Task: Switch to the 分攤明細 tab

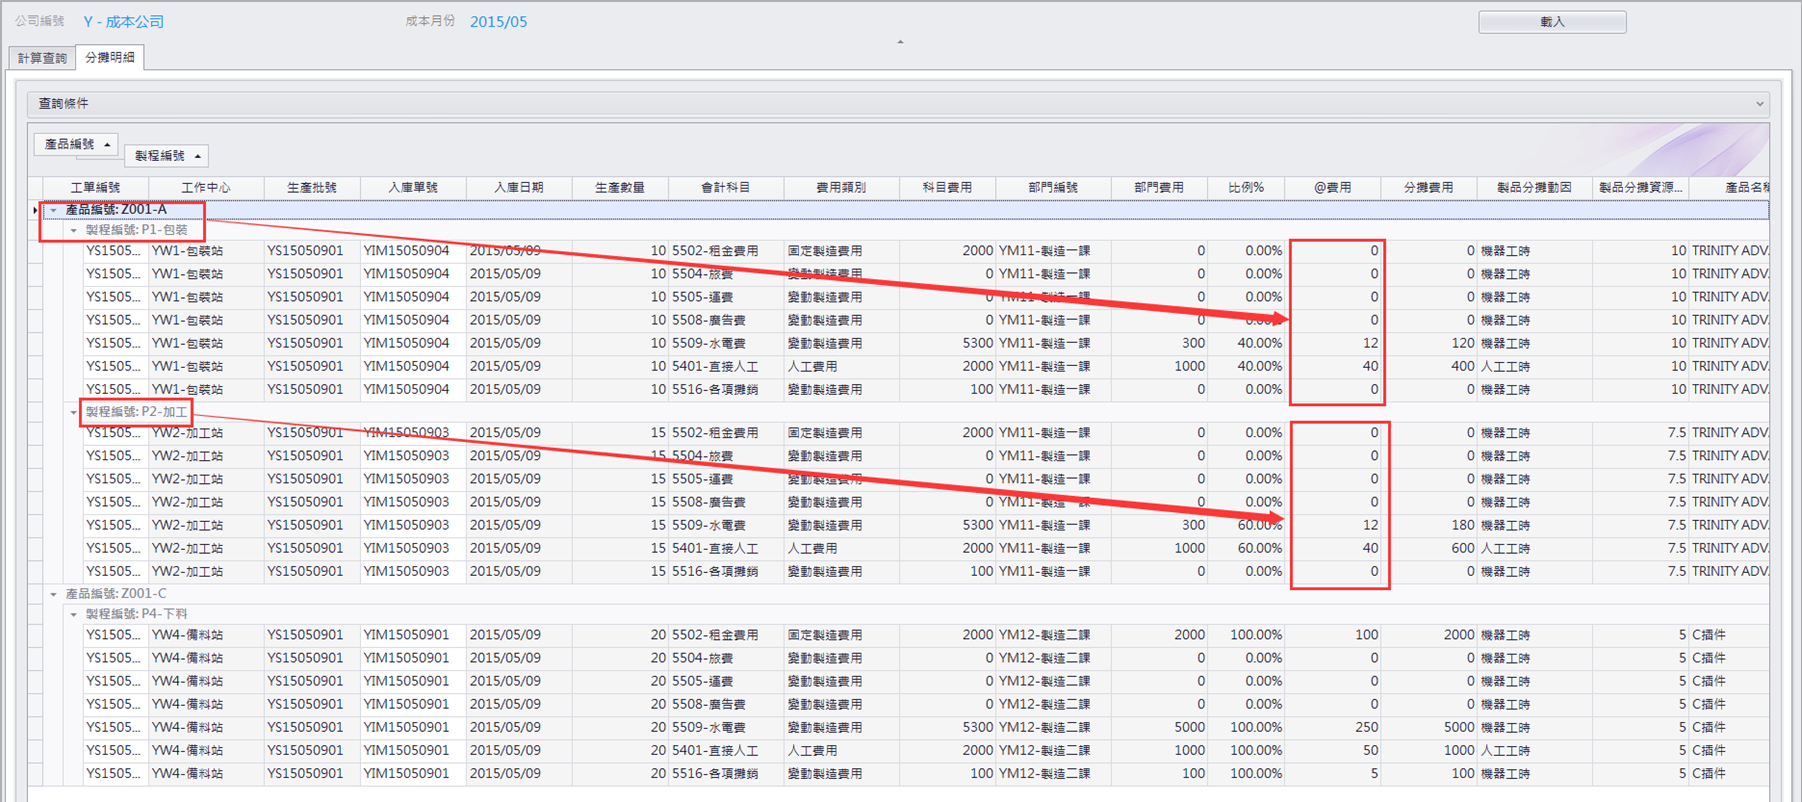Action: [110, 58]
